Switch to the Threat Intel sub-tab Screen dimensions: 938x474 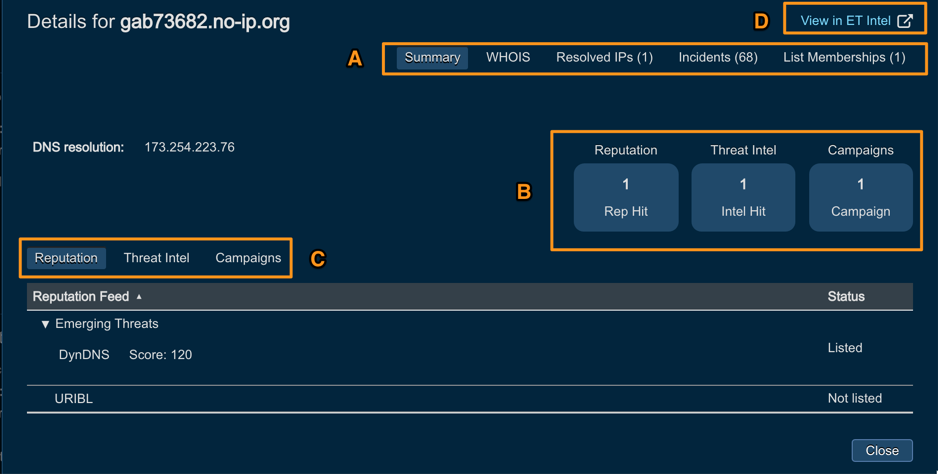tap(156, 258)
